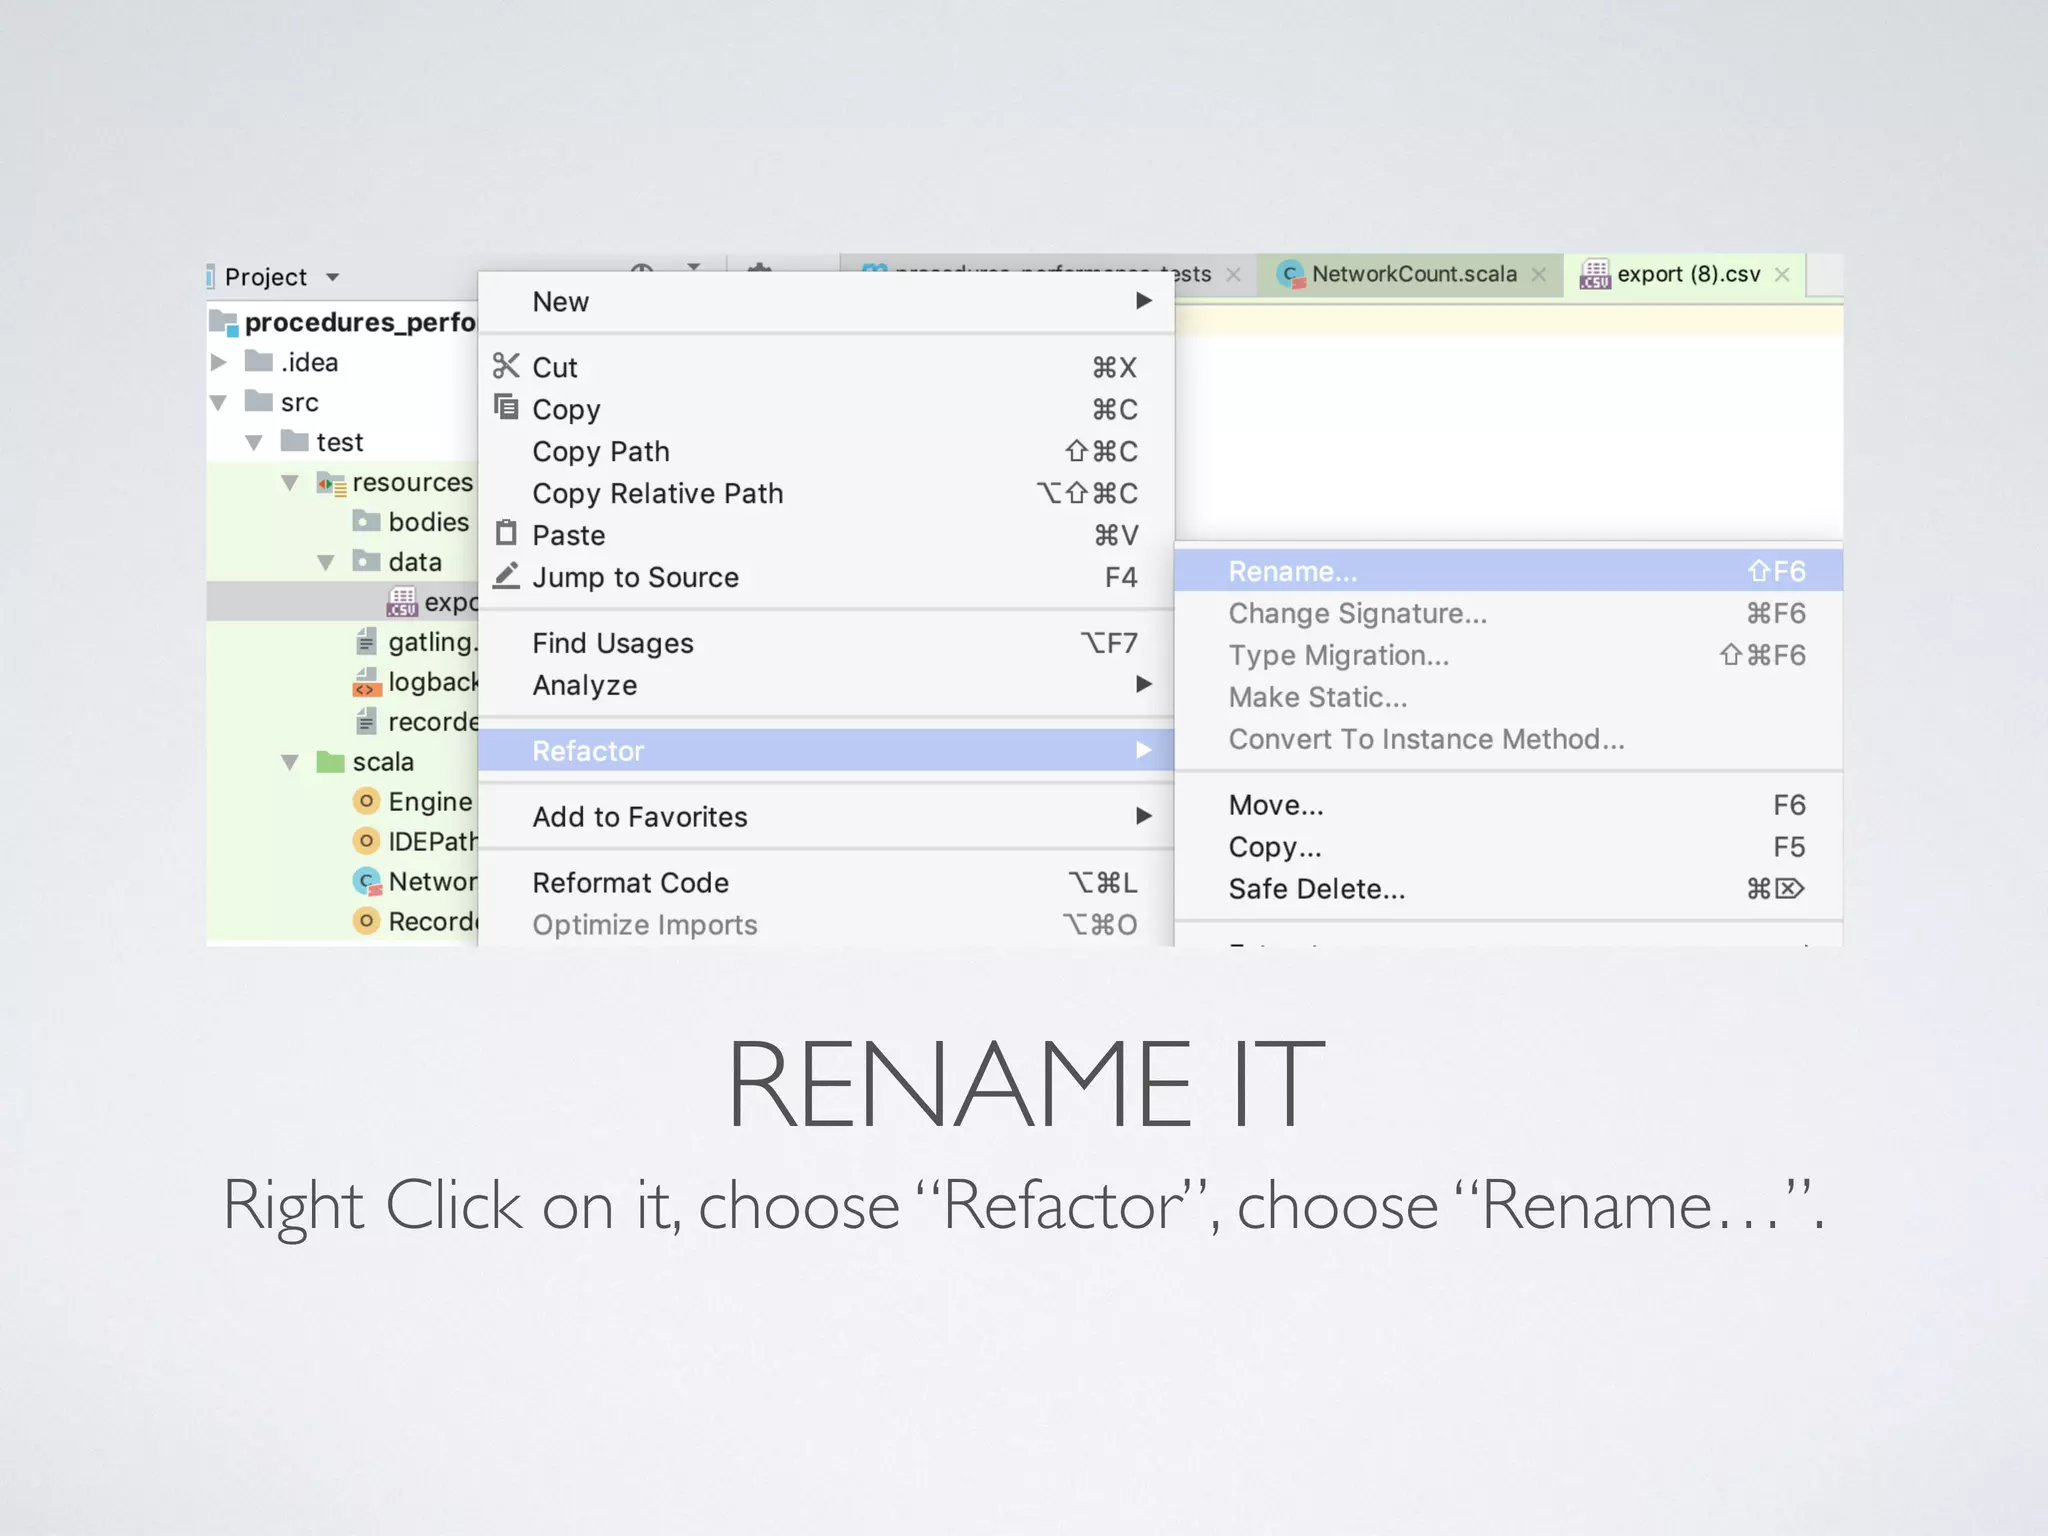Close the NetworkCount.scala tab

click(1539, 275)
